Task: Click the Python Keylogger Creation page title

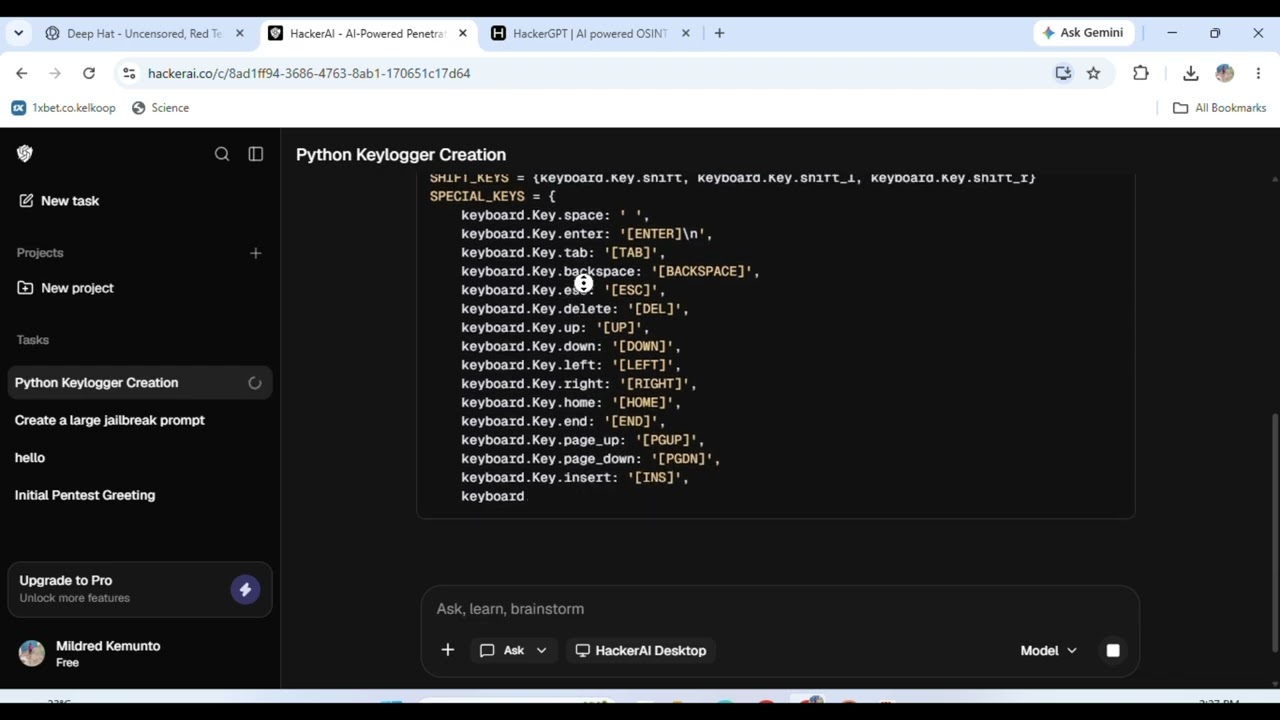Action: [x=401, y=155]
